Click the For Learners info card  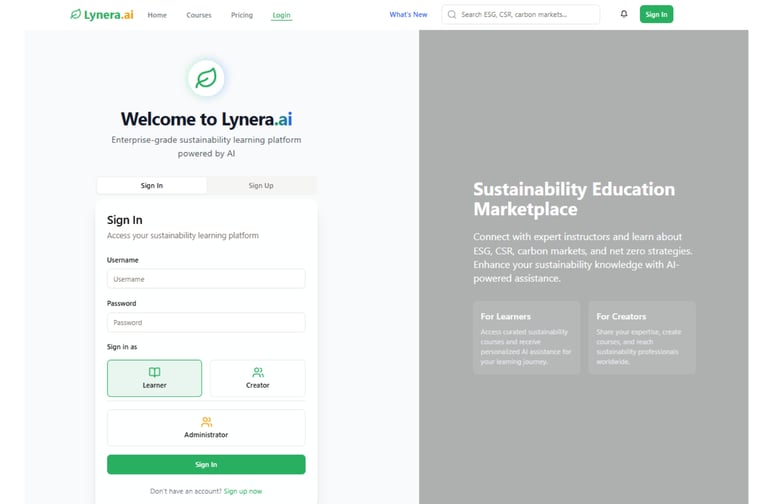[527, 337]
